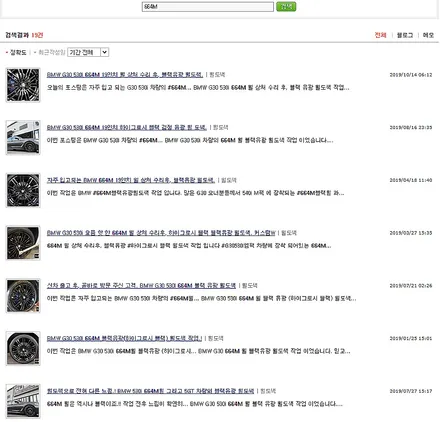The width and height of the screenshot is (440, 422).
Task: Click 휠도색 category beside the 커스텀W title
Action: point(289,233)
